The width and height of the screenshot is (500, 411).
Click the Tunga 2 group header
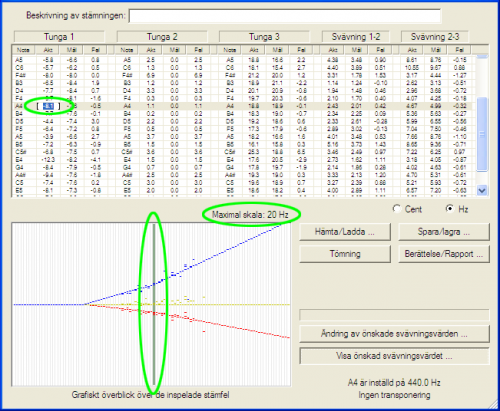[162, 37]
